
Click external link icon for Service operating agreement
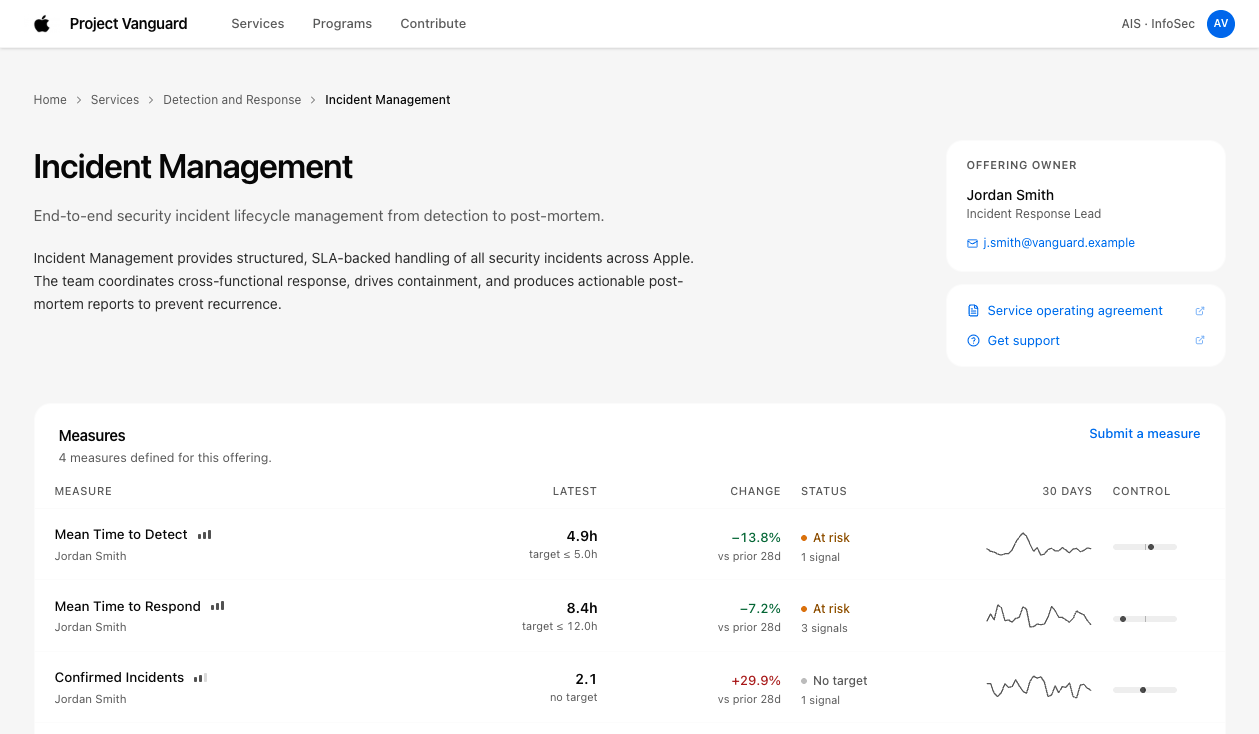click(x=1200, y=311)
